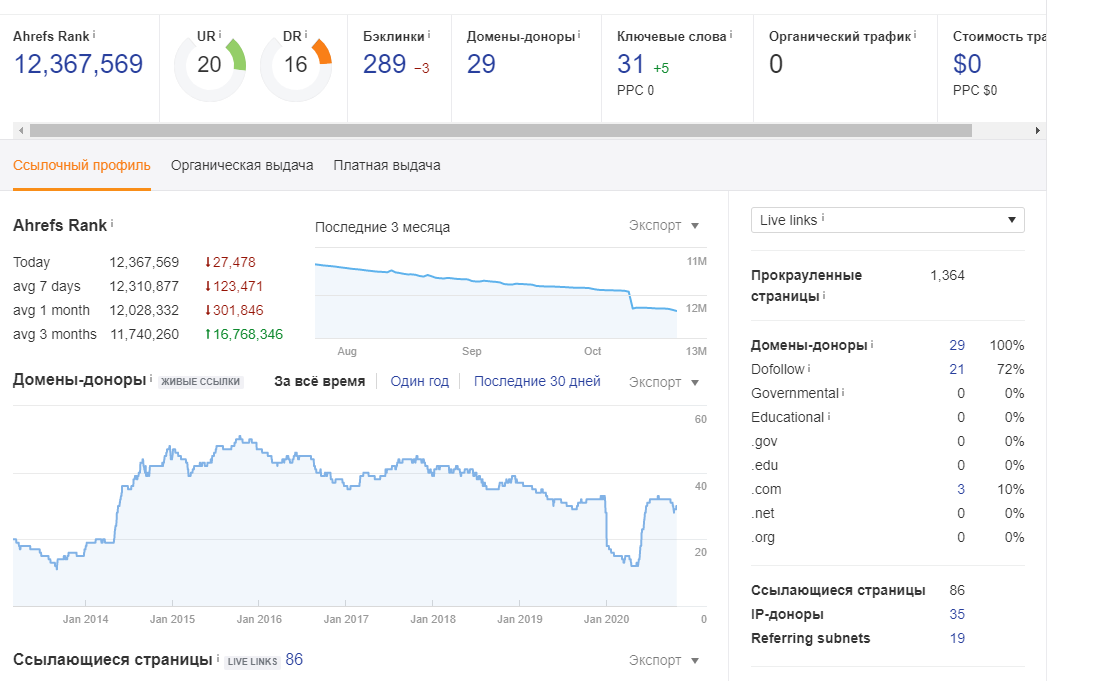Switch to Платная выдача tab

[x=387, y=165]
